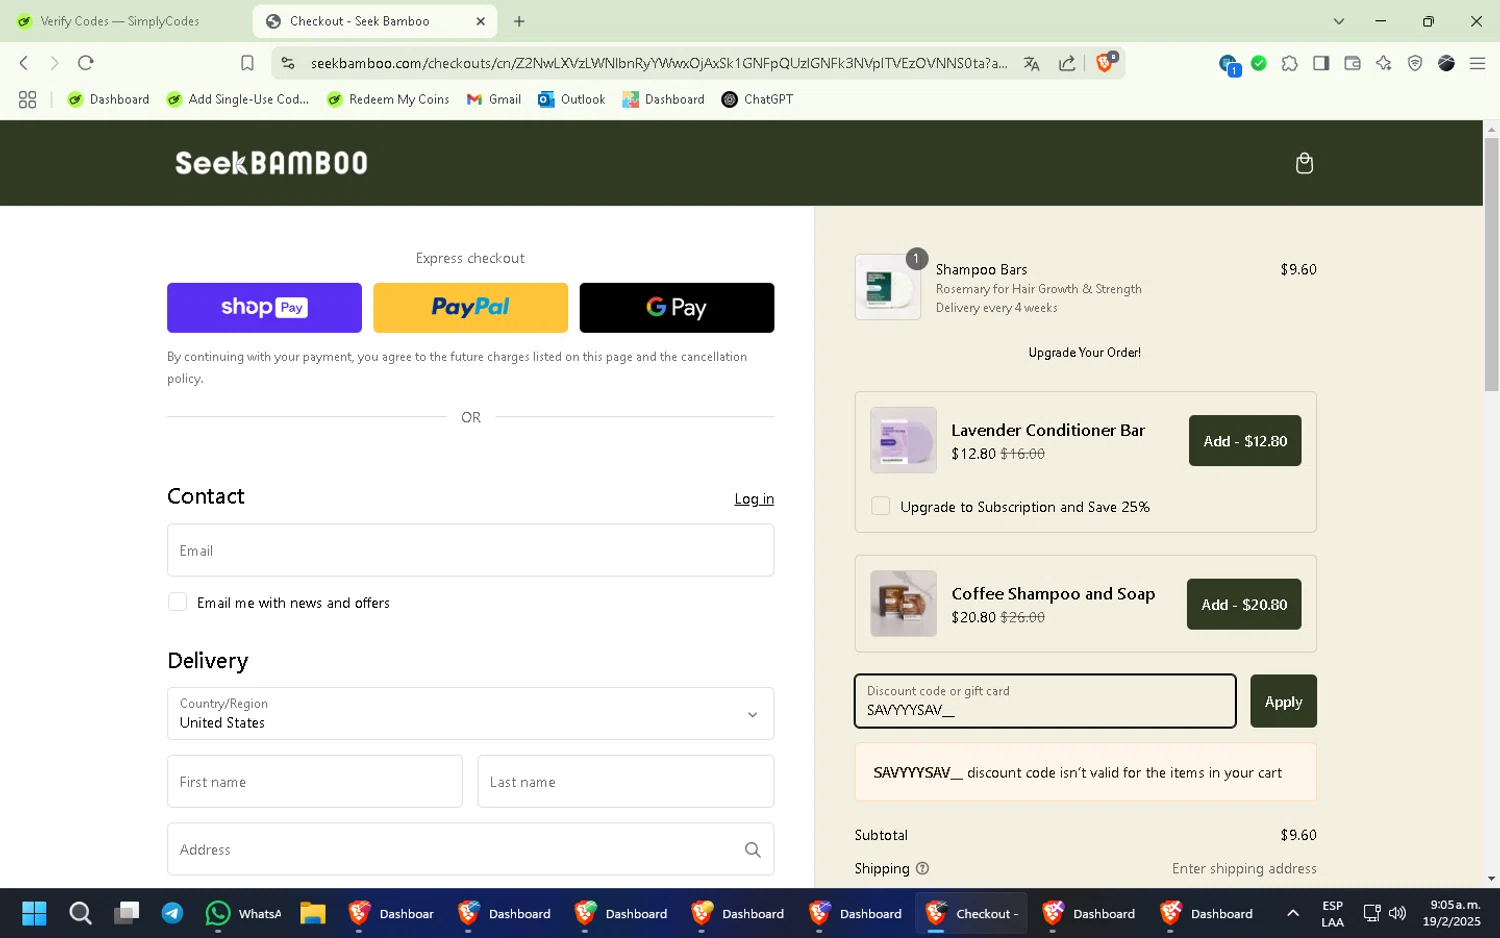The image size is (1500, 938).
Task: Open WhatsApp from the taskbar
Action: (x=243, y=913)
